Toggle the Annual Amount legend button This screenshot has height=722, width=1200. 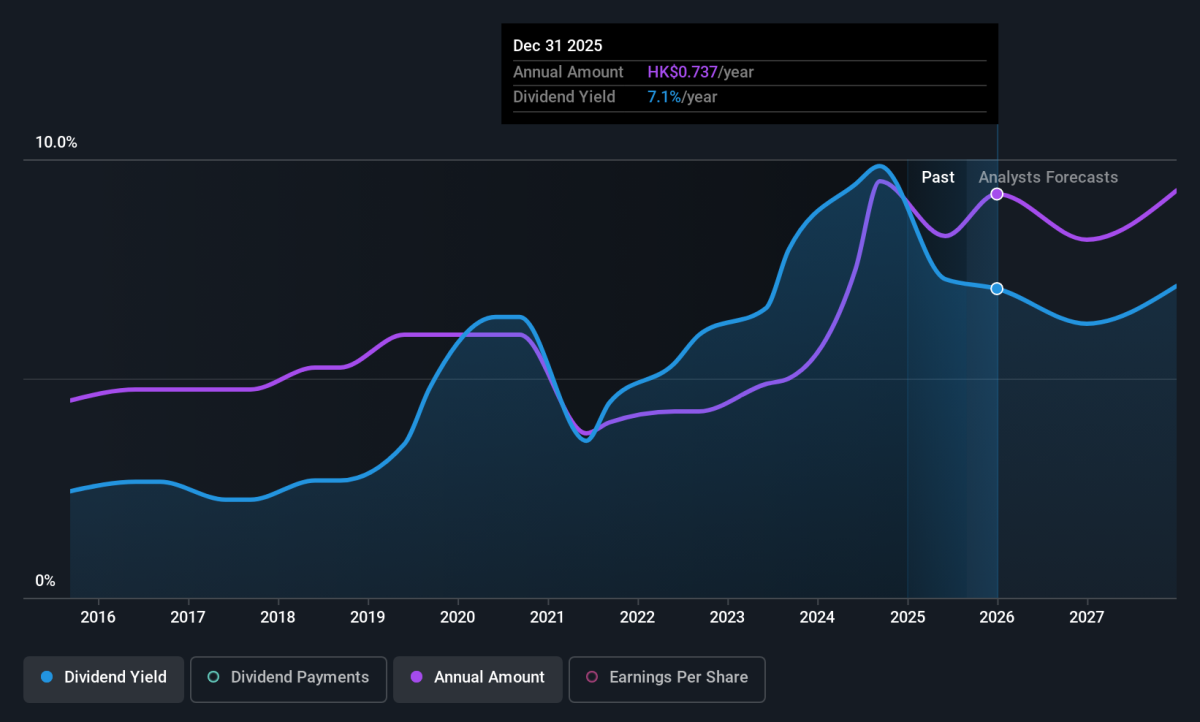476,677
